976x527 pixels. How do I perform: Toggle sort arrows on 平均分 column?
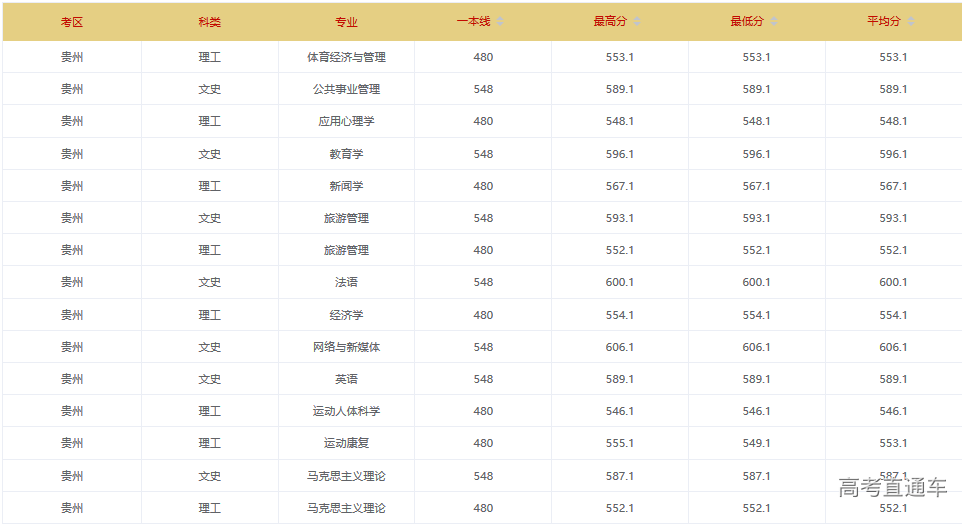pyautogui.click(x=911, y=22)
